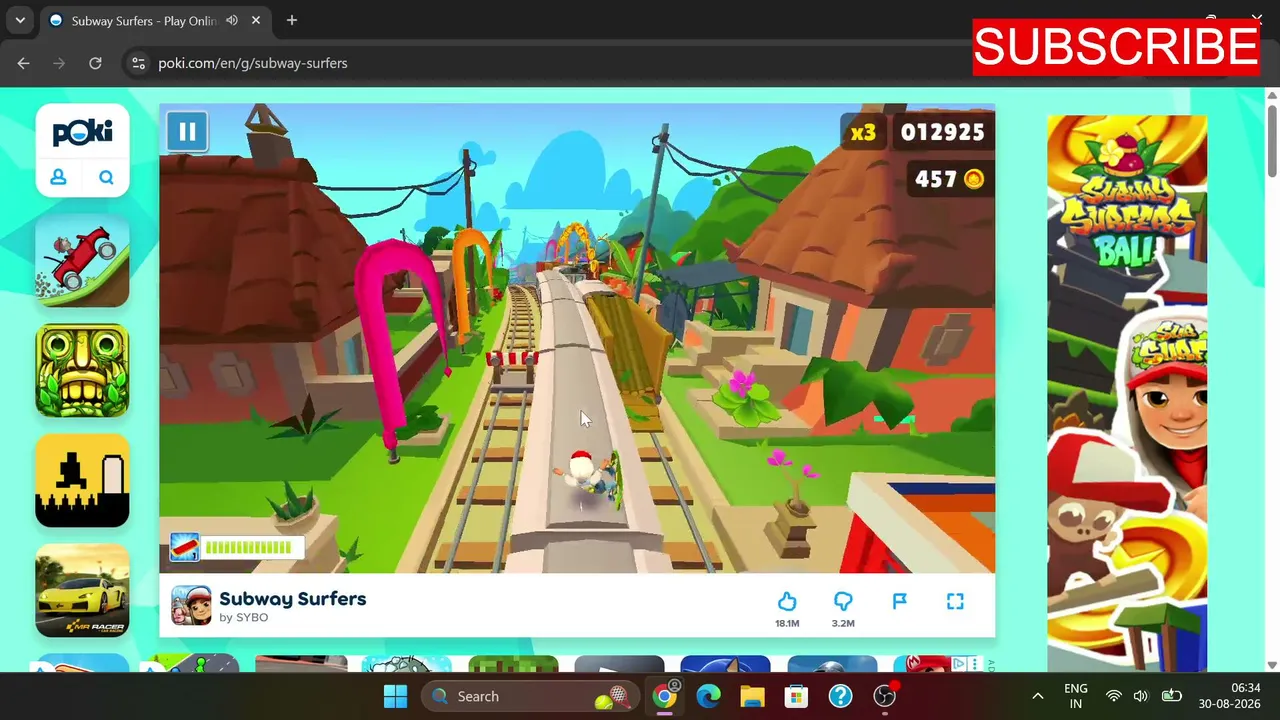Close the Subway Surfers tab
This screenshot has width=1280, height=720.
[255, 20]
